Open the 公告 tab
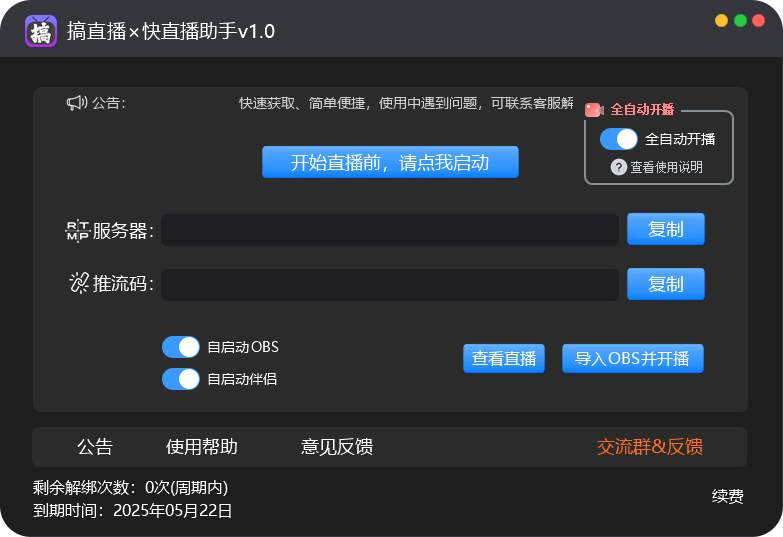The image size is (783, 537). (95, 447)
